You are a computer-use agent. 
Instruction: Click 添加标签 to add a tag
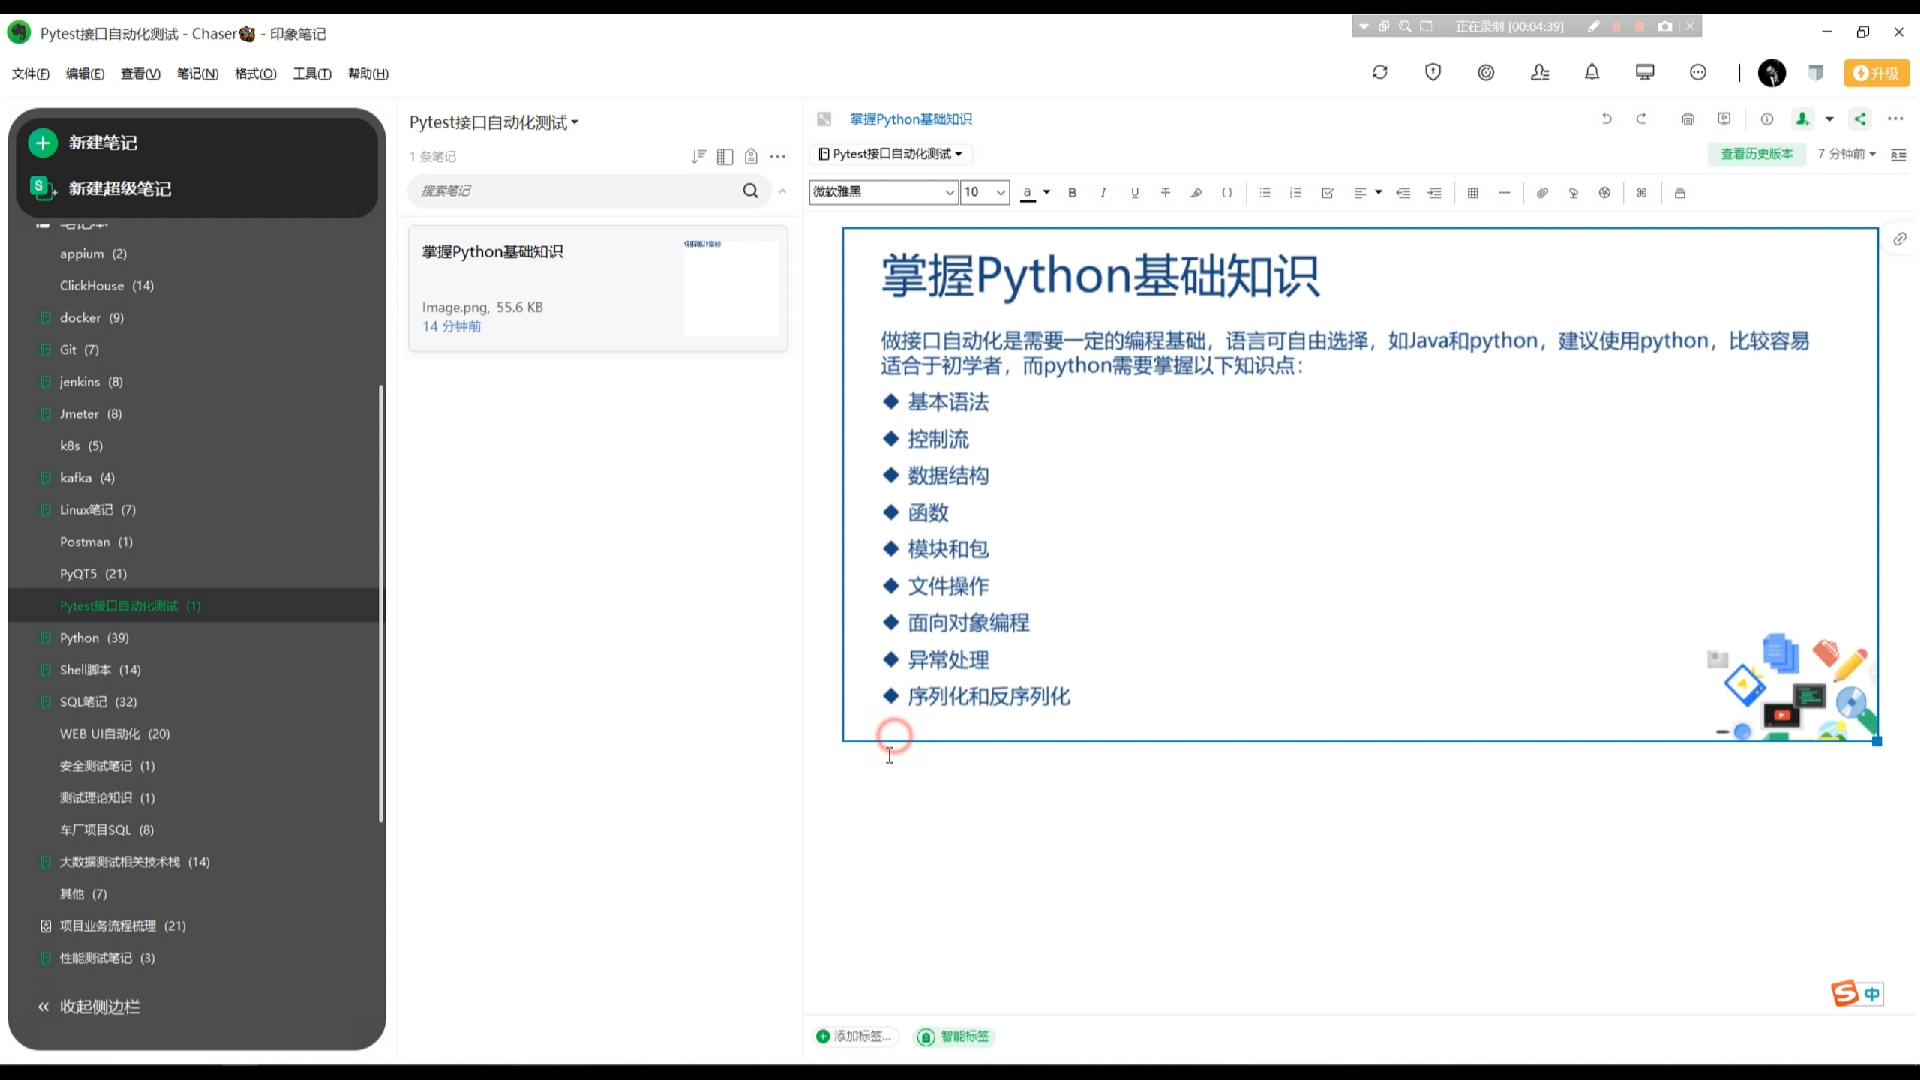pos(855,1036)
